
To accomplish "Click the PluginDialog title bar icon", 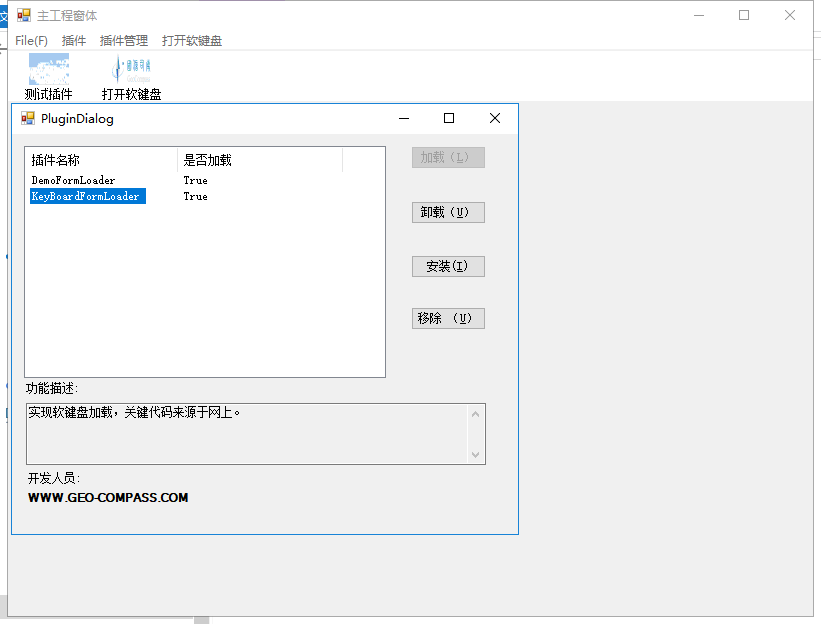I will pos(28,118).
